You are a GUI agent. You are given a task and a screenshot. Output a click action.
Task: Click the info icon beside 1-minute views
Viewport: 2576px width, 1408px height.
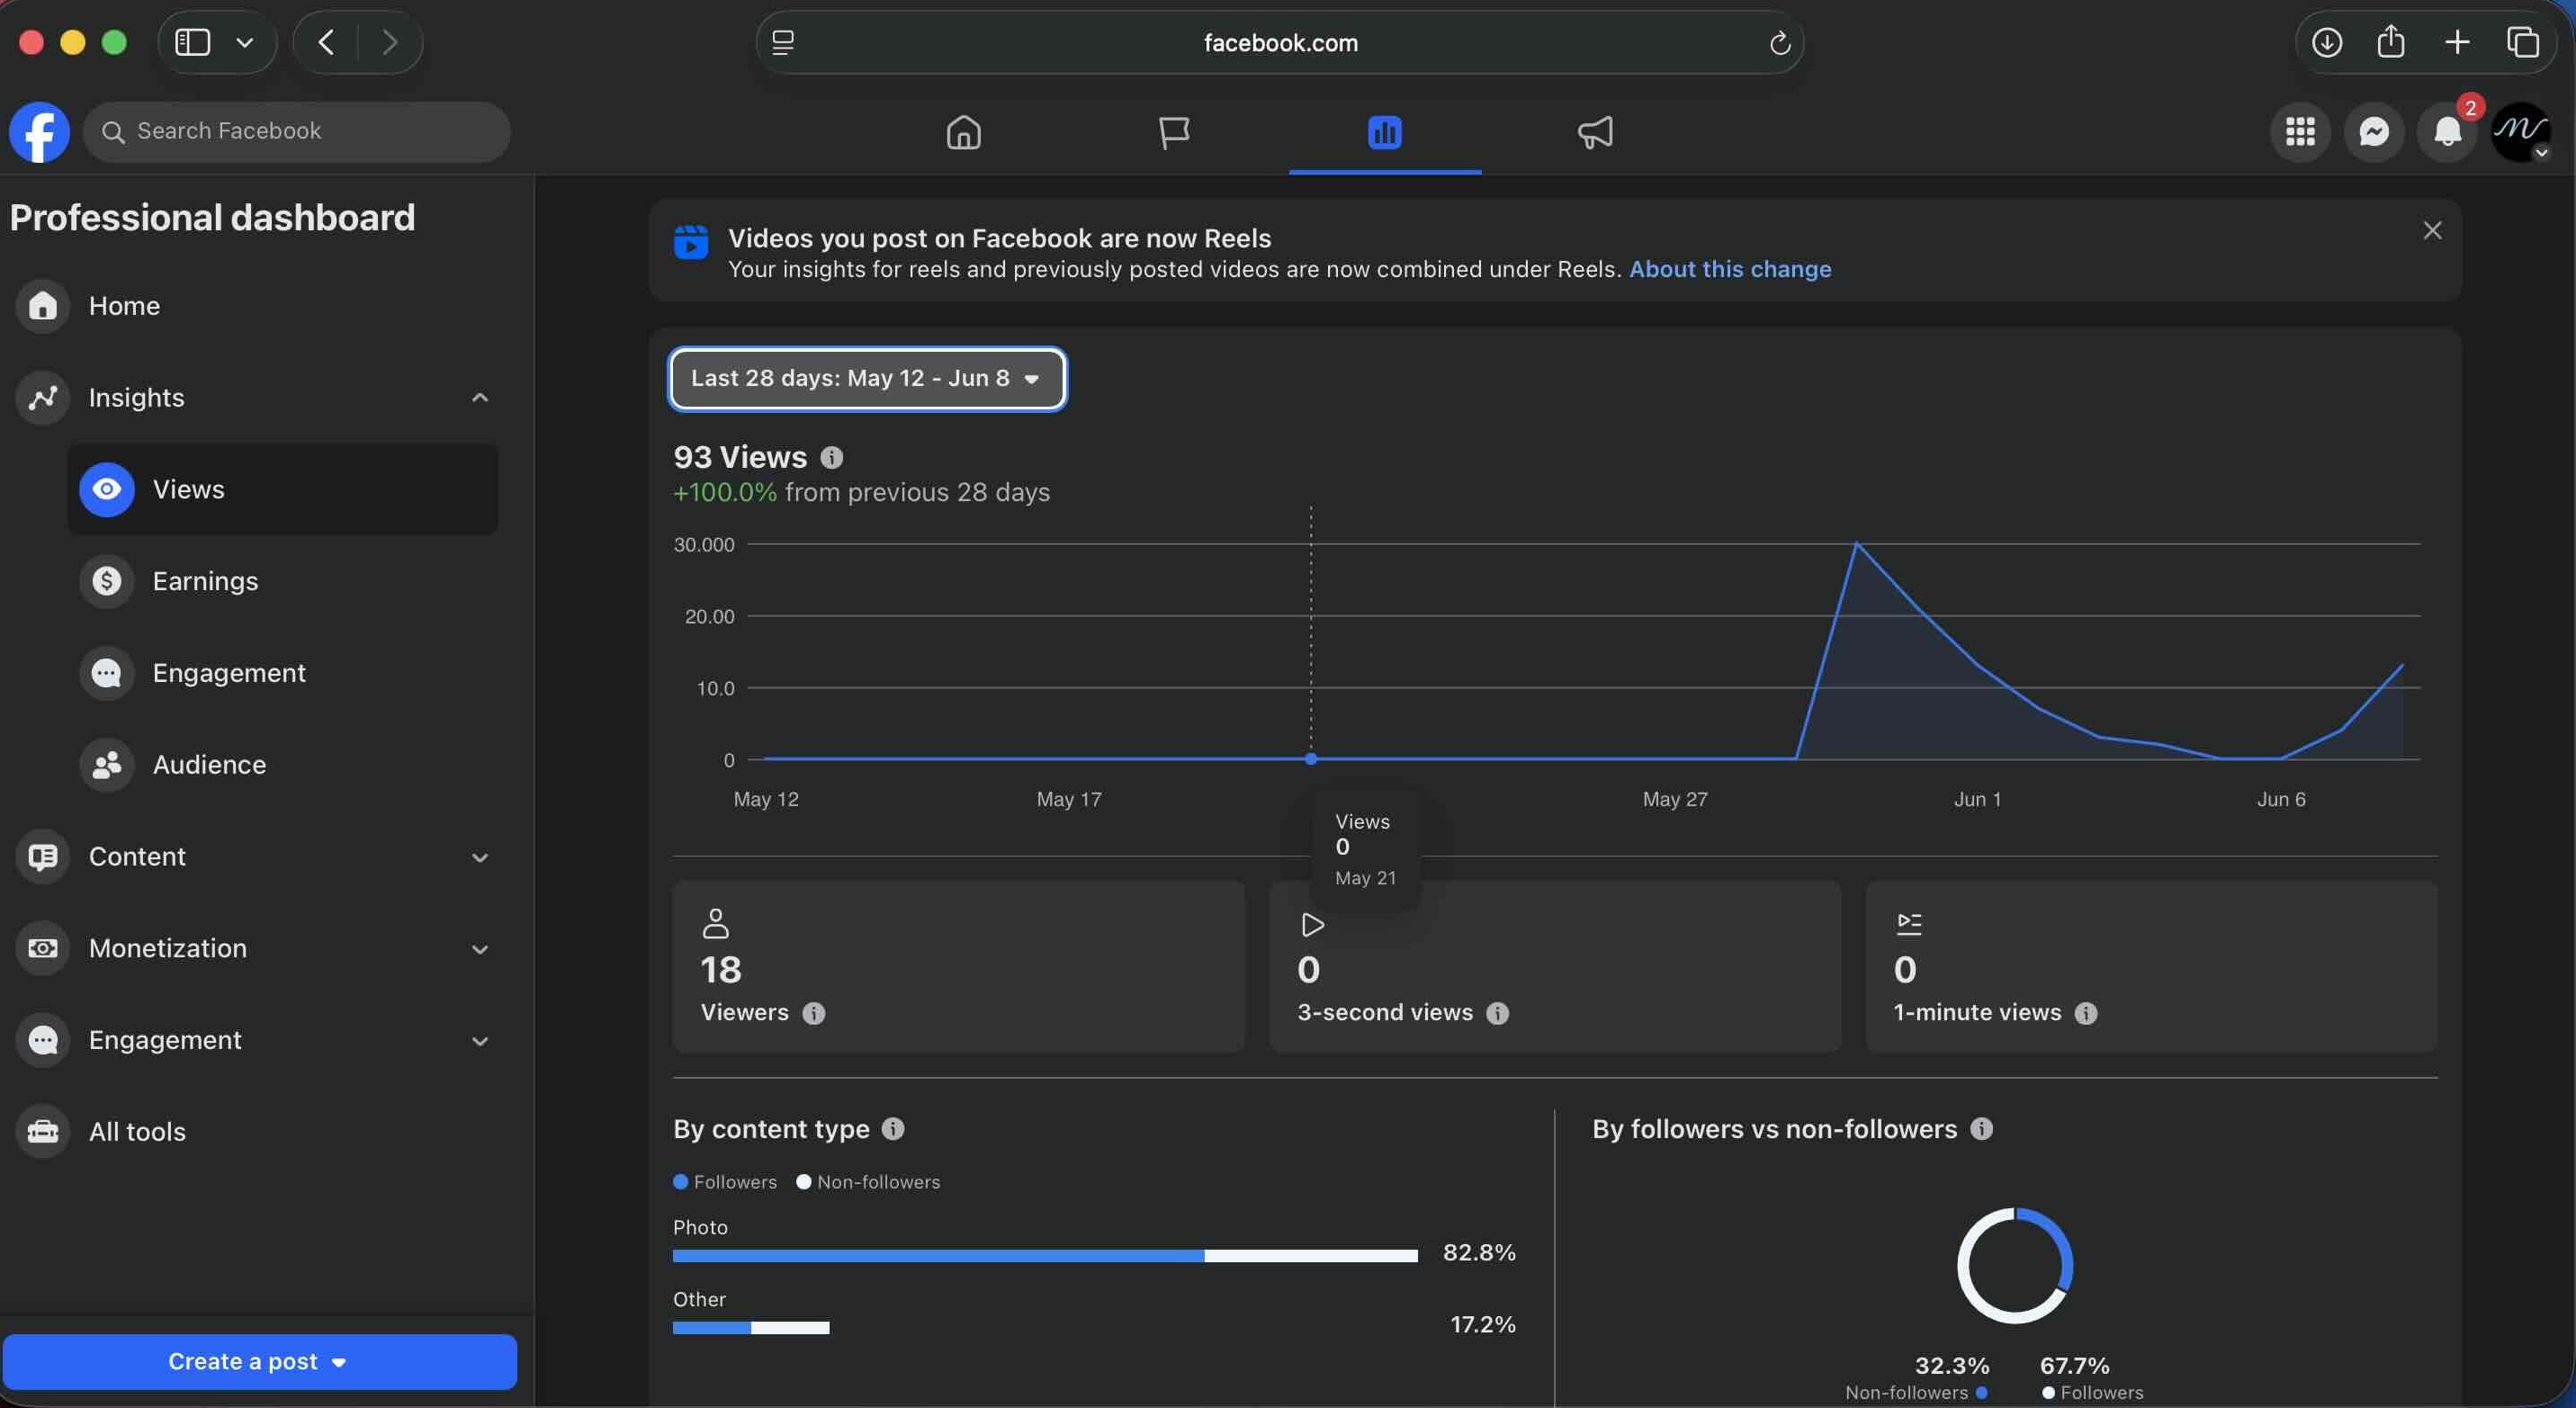point(2085,1013)
